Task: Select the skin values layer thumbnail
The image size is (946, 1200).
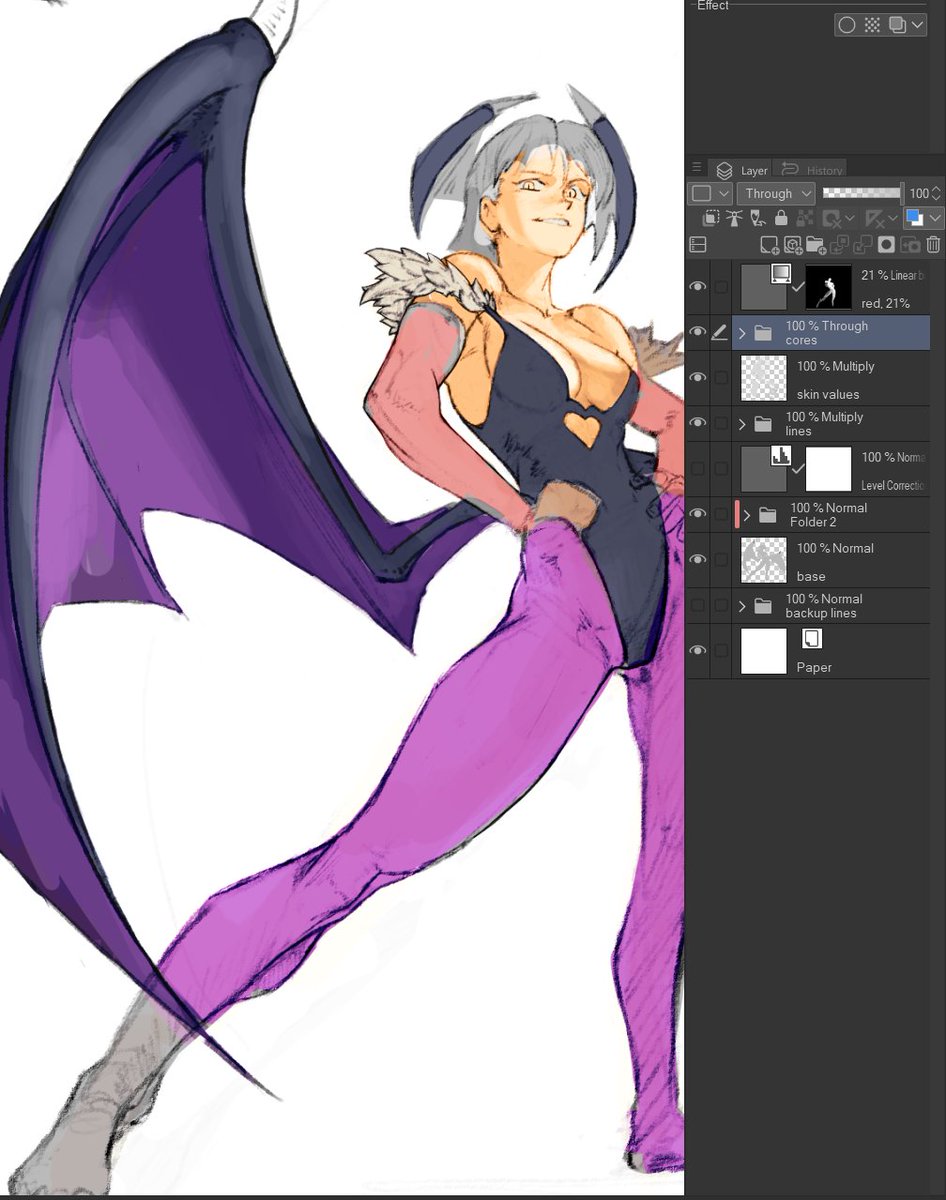Action: coord(764,378)
